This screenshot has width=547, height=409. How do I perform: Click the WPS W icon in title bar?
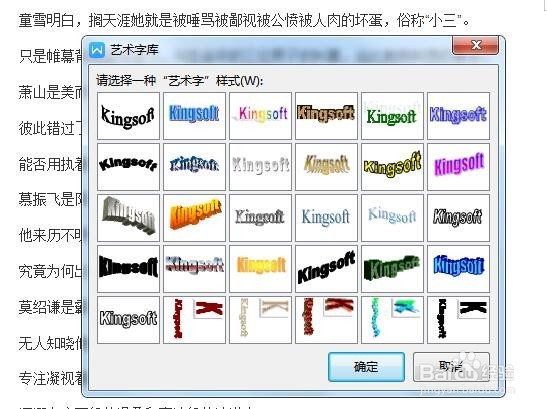[97, 50]
